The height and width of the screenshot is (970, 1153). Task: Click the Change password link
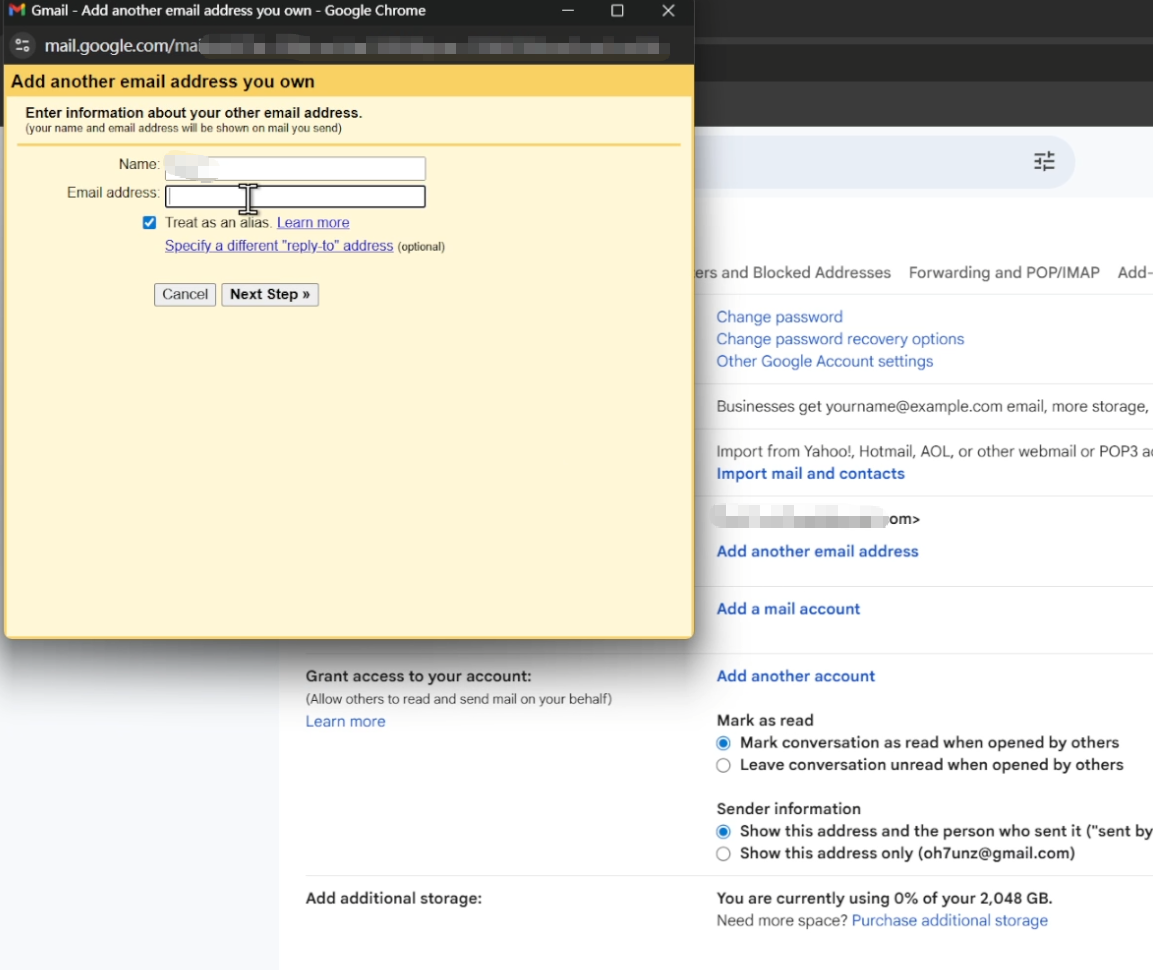pos(779,317)
